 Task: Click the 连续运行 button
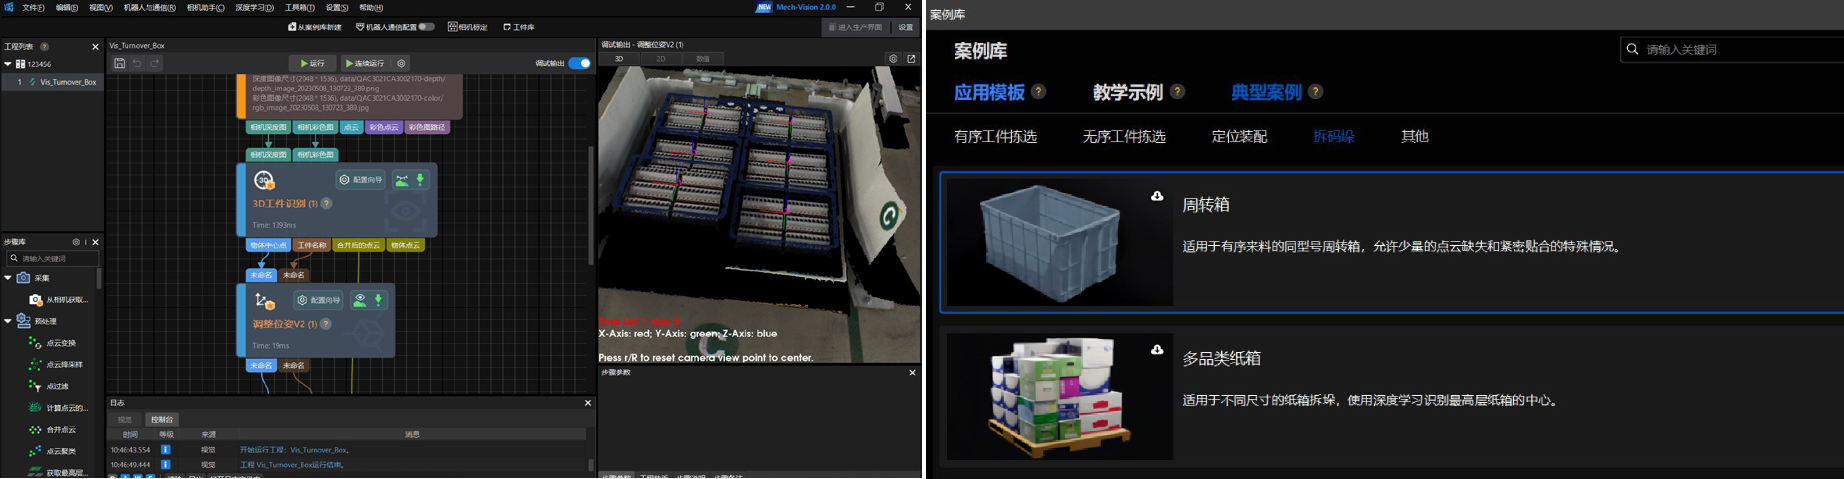[365, 63]
